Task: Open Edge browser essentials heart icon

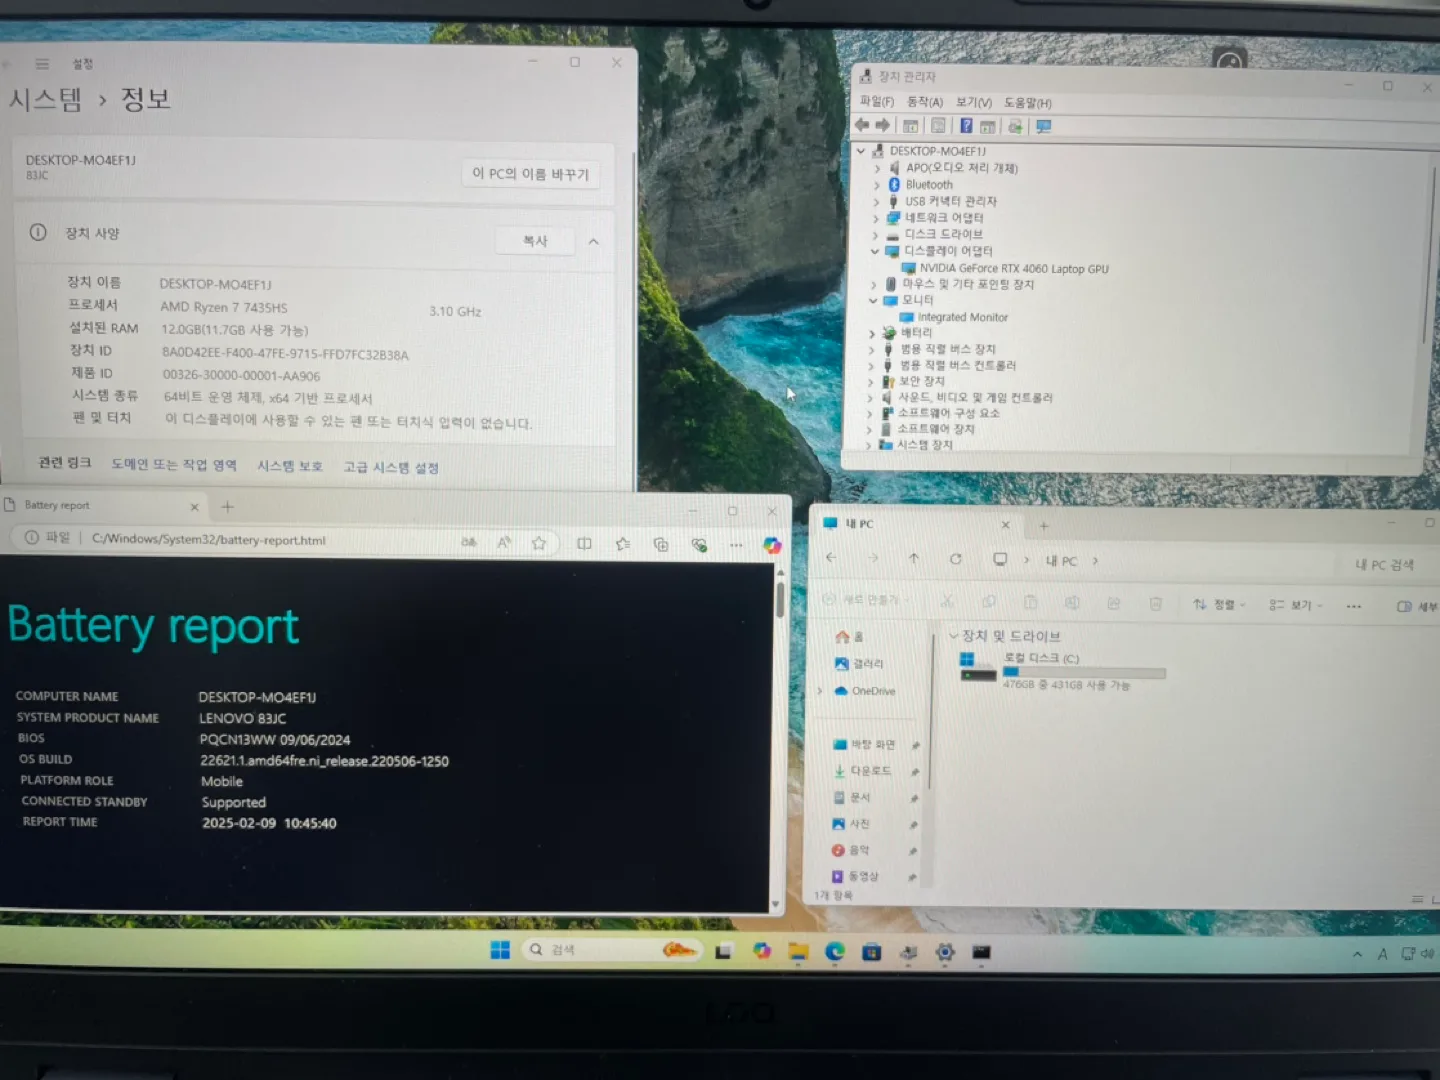Action: pos(699,545)
